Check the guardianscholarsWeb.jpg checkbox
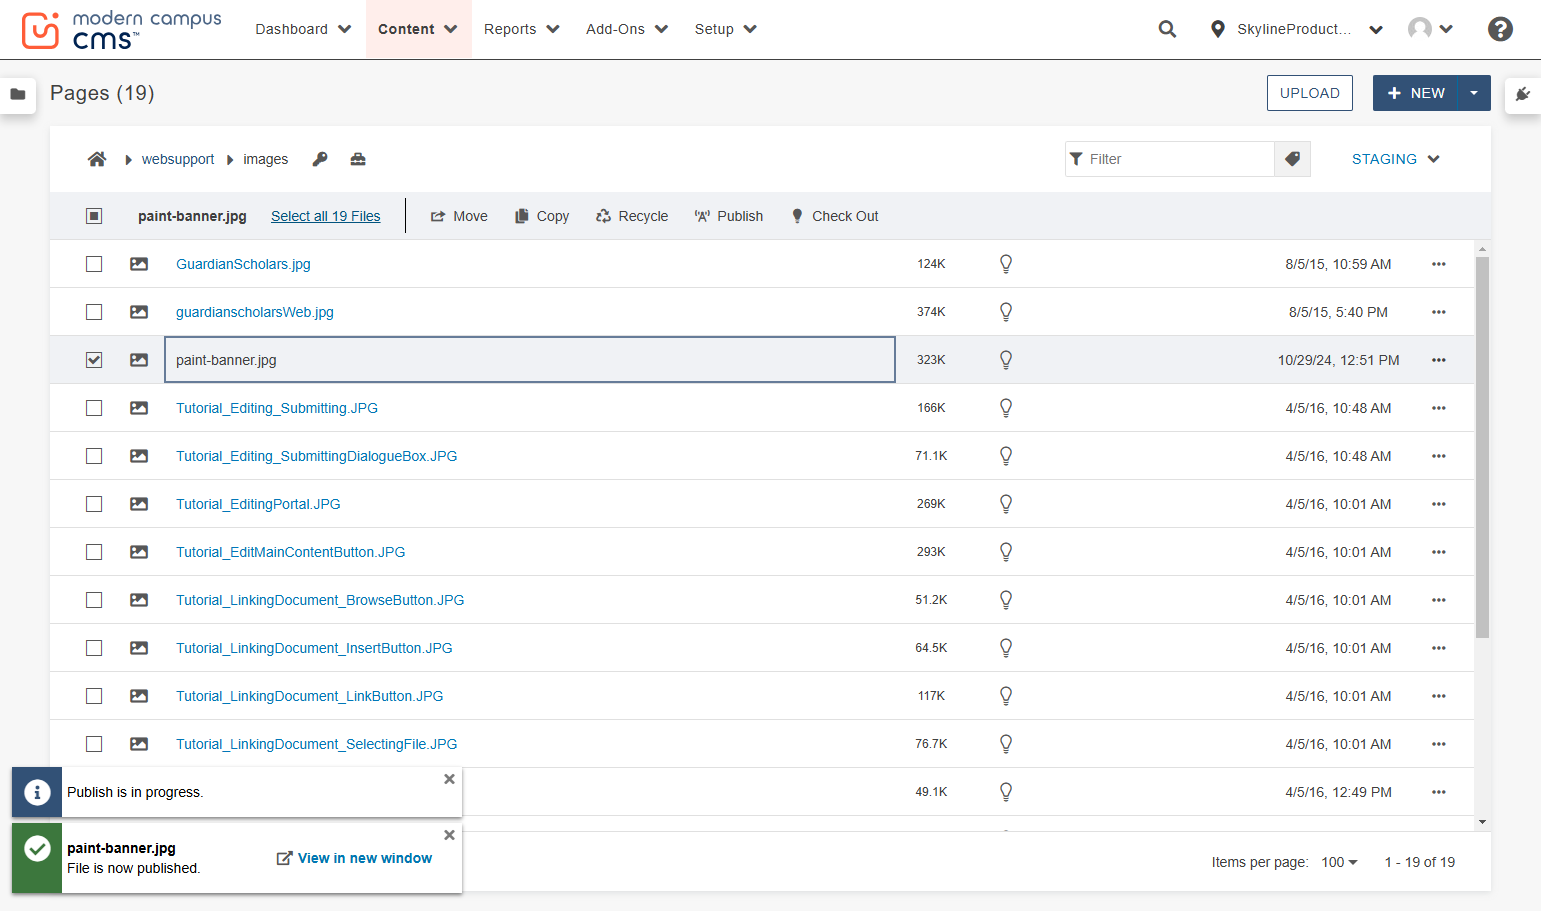 click(94, 312)
